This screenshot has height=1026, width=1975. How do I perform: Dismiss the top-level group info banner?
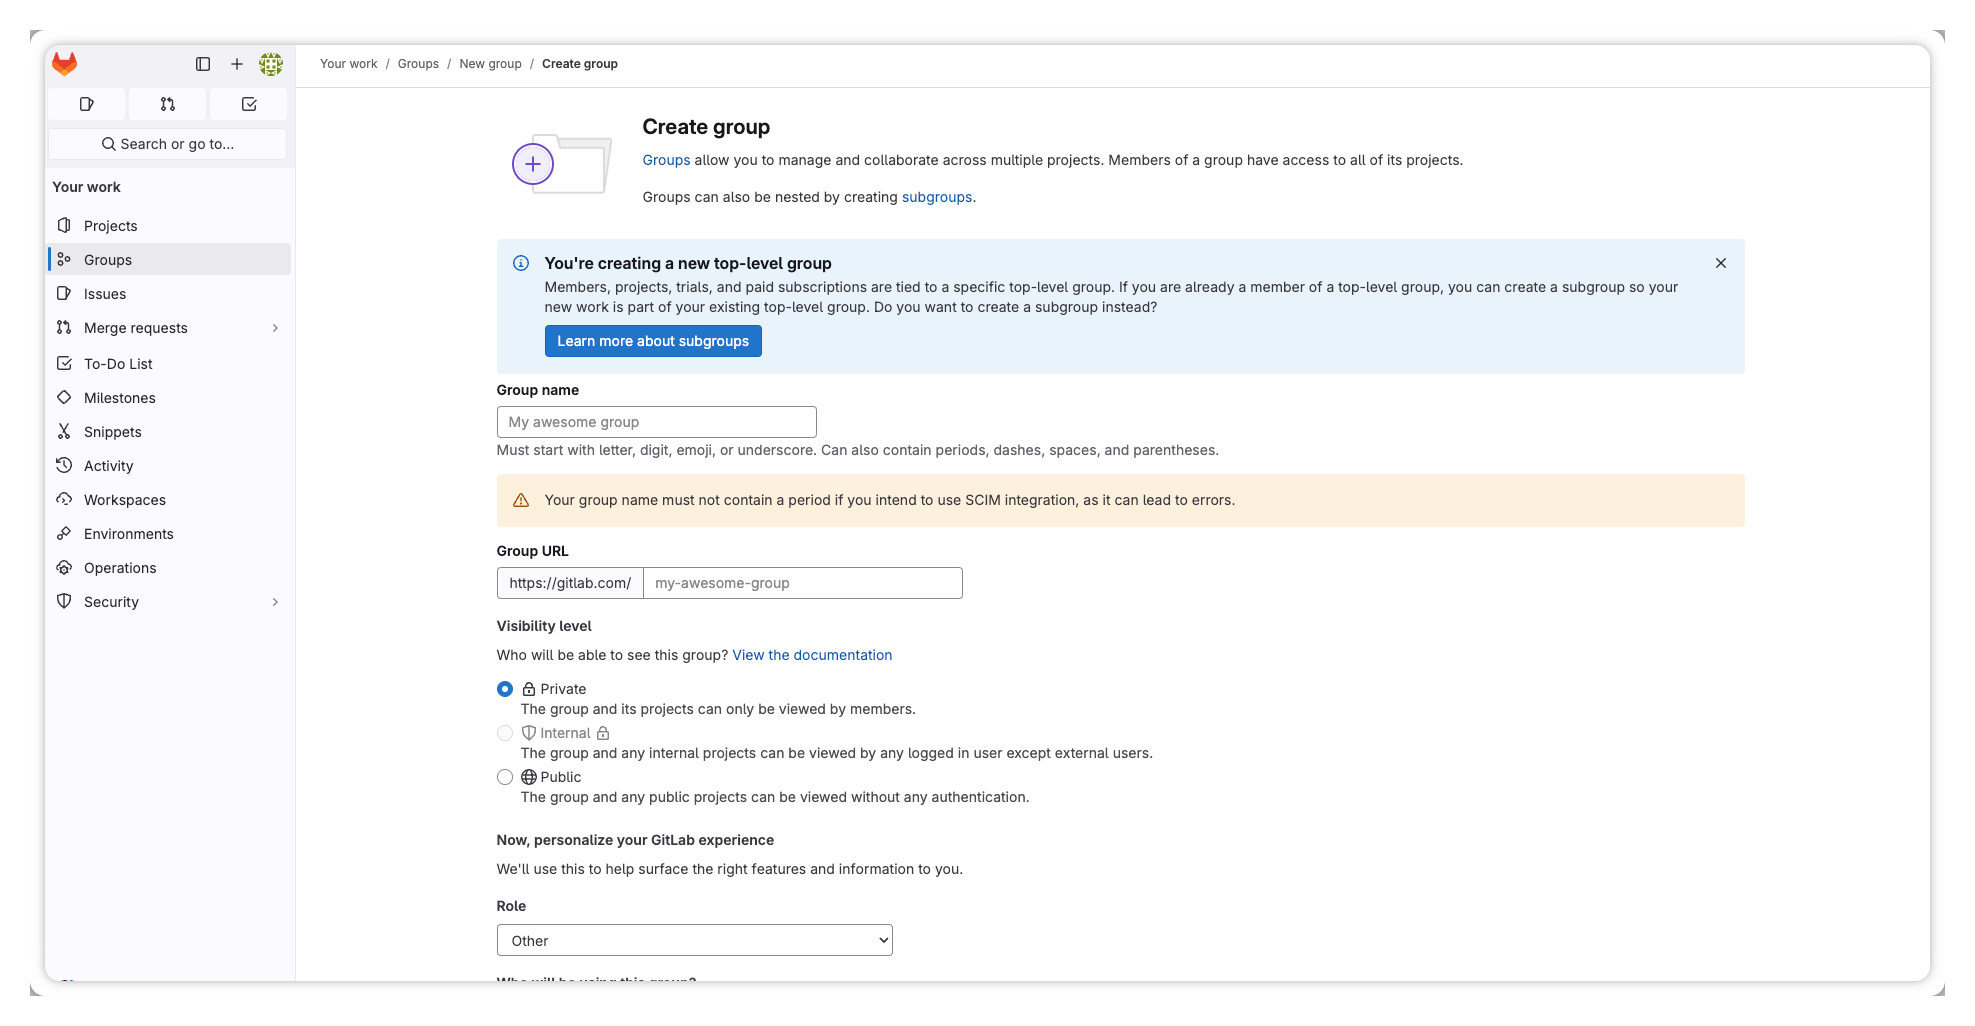coord(1721,263)
